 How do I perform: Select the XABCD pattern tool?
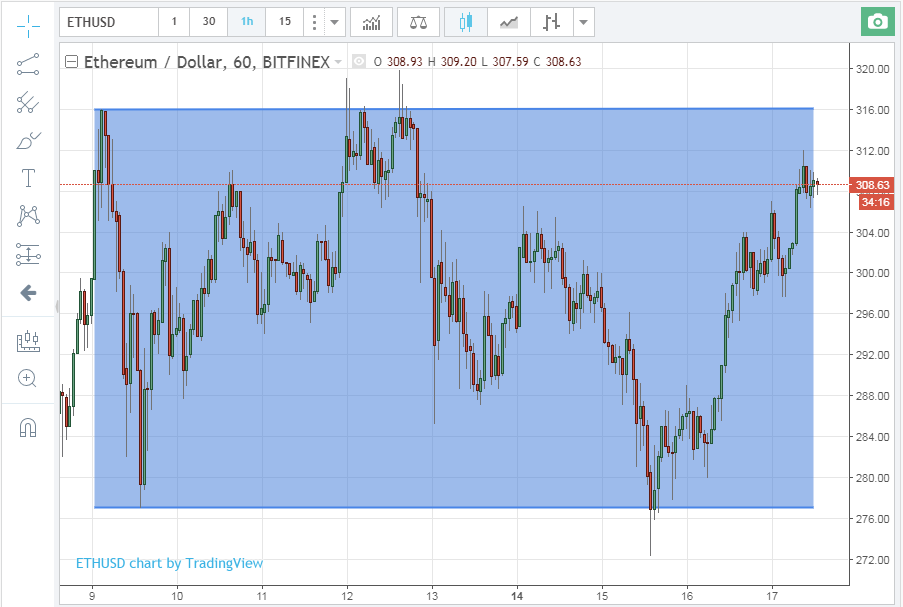pyautogui.click(x=28, y=215)
